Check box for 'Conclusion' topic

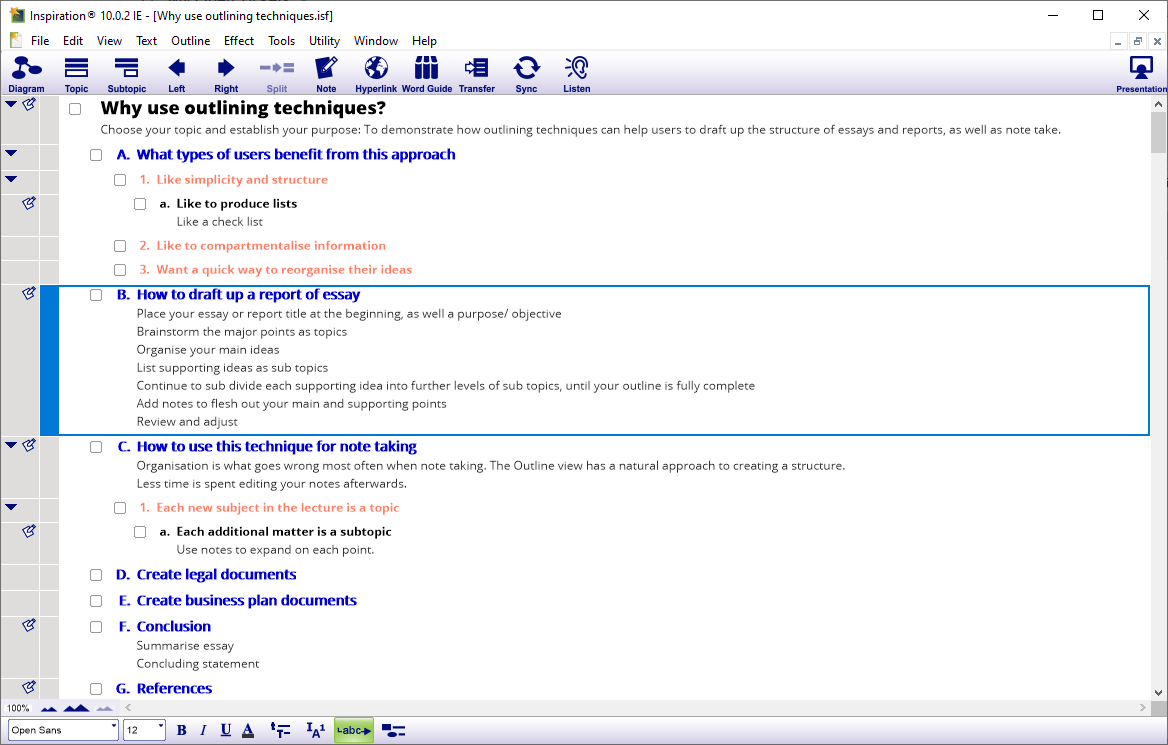tap(96, 627)
